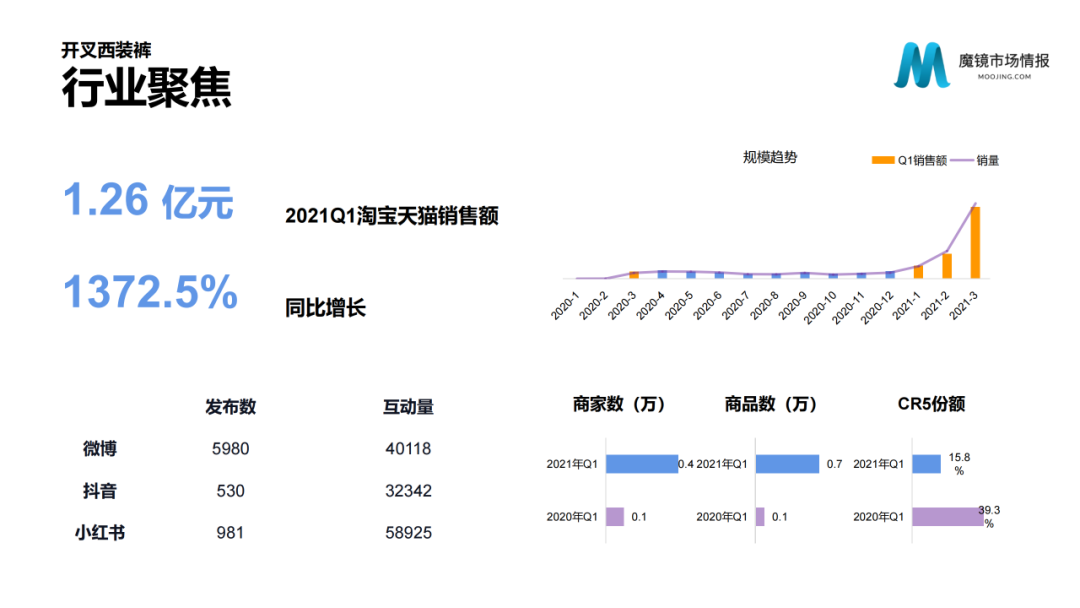1080x608 pixels.
Task: Click the orange Q1销售额 legend swatch
Action: pos(883,160)
